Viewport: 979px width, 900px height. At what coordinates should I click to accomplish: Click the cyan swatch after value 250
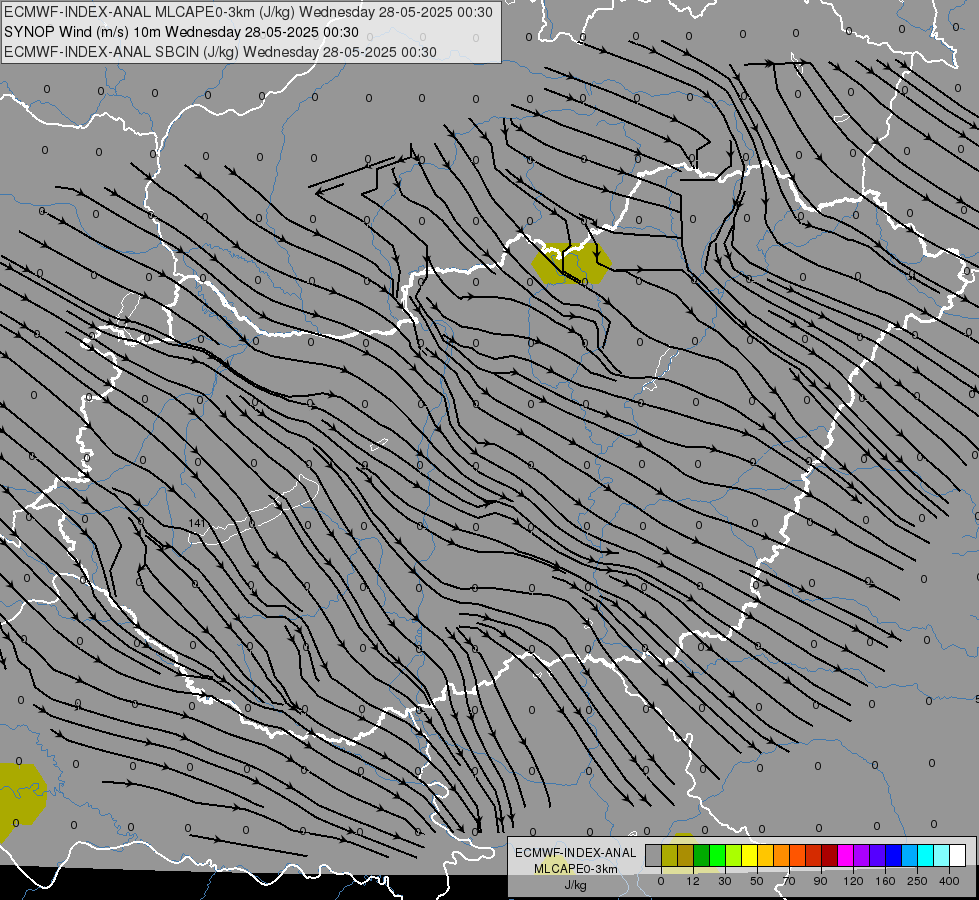coord(925,855)
